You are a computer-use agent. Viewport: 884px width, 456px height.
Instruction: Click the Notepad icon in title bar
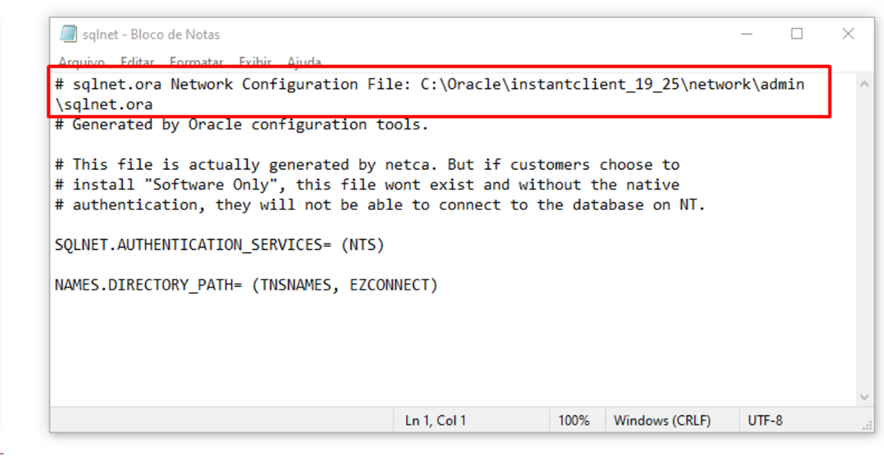(69, 34)
